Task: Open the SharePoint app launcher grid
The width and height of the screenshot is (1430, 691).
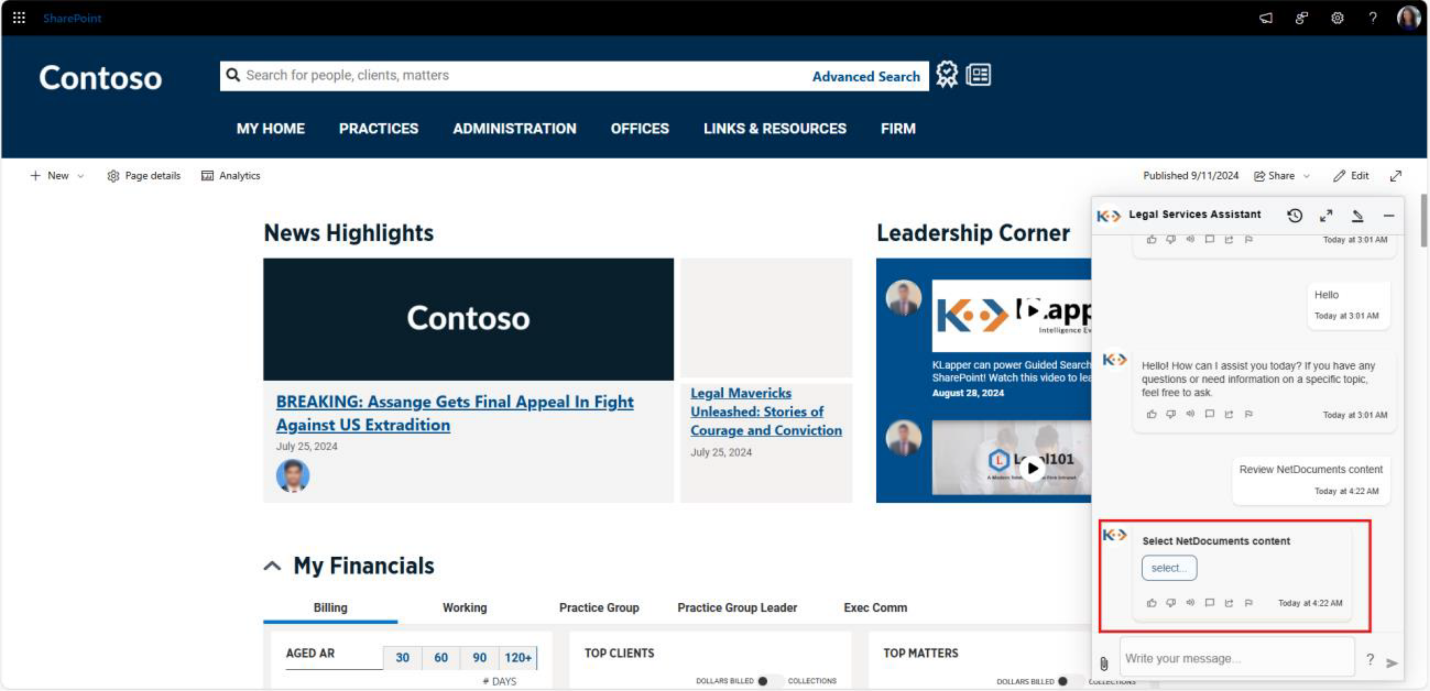Action: 19,18
